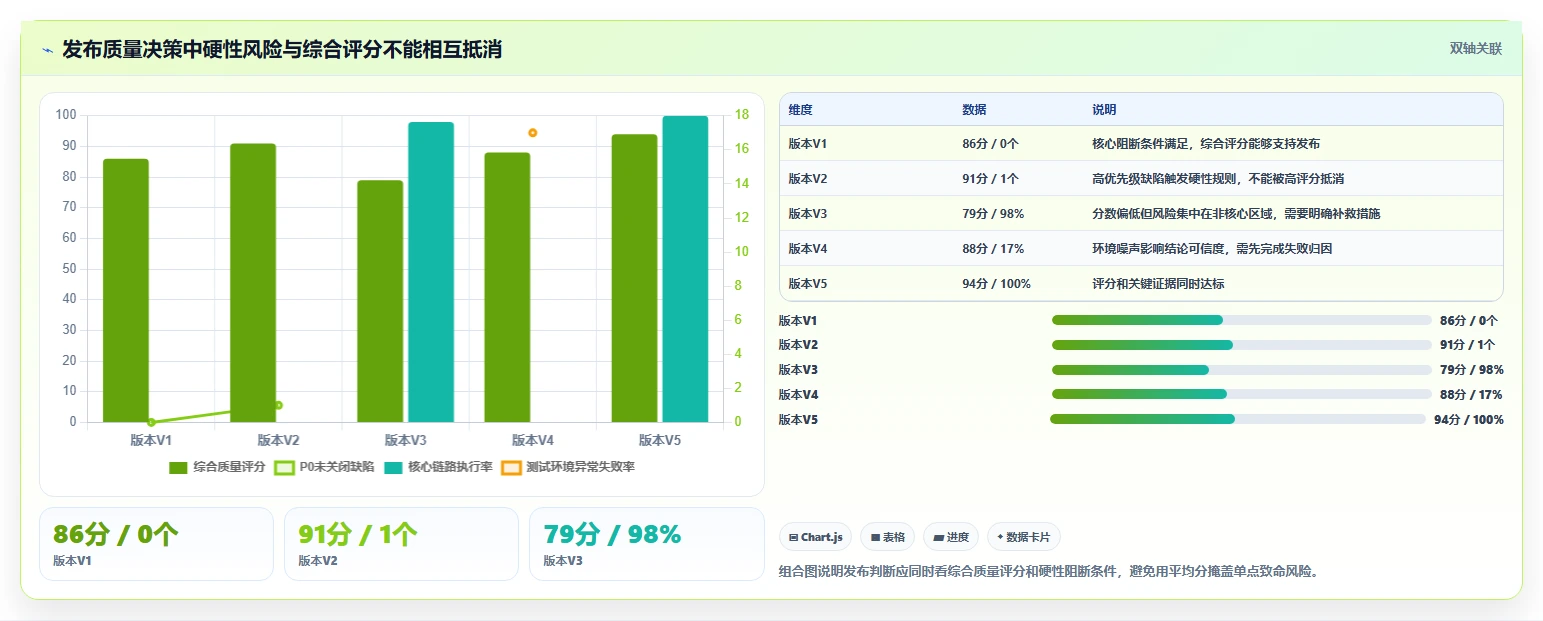Screen dimensions: 1543x621
Task: Open the 91分 / 1个 版本V2 card
Action: point(401,544)
